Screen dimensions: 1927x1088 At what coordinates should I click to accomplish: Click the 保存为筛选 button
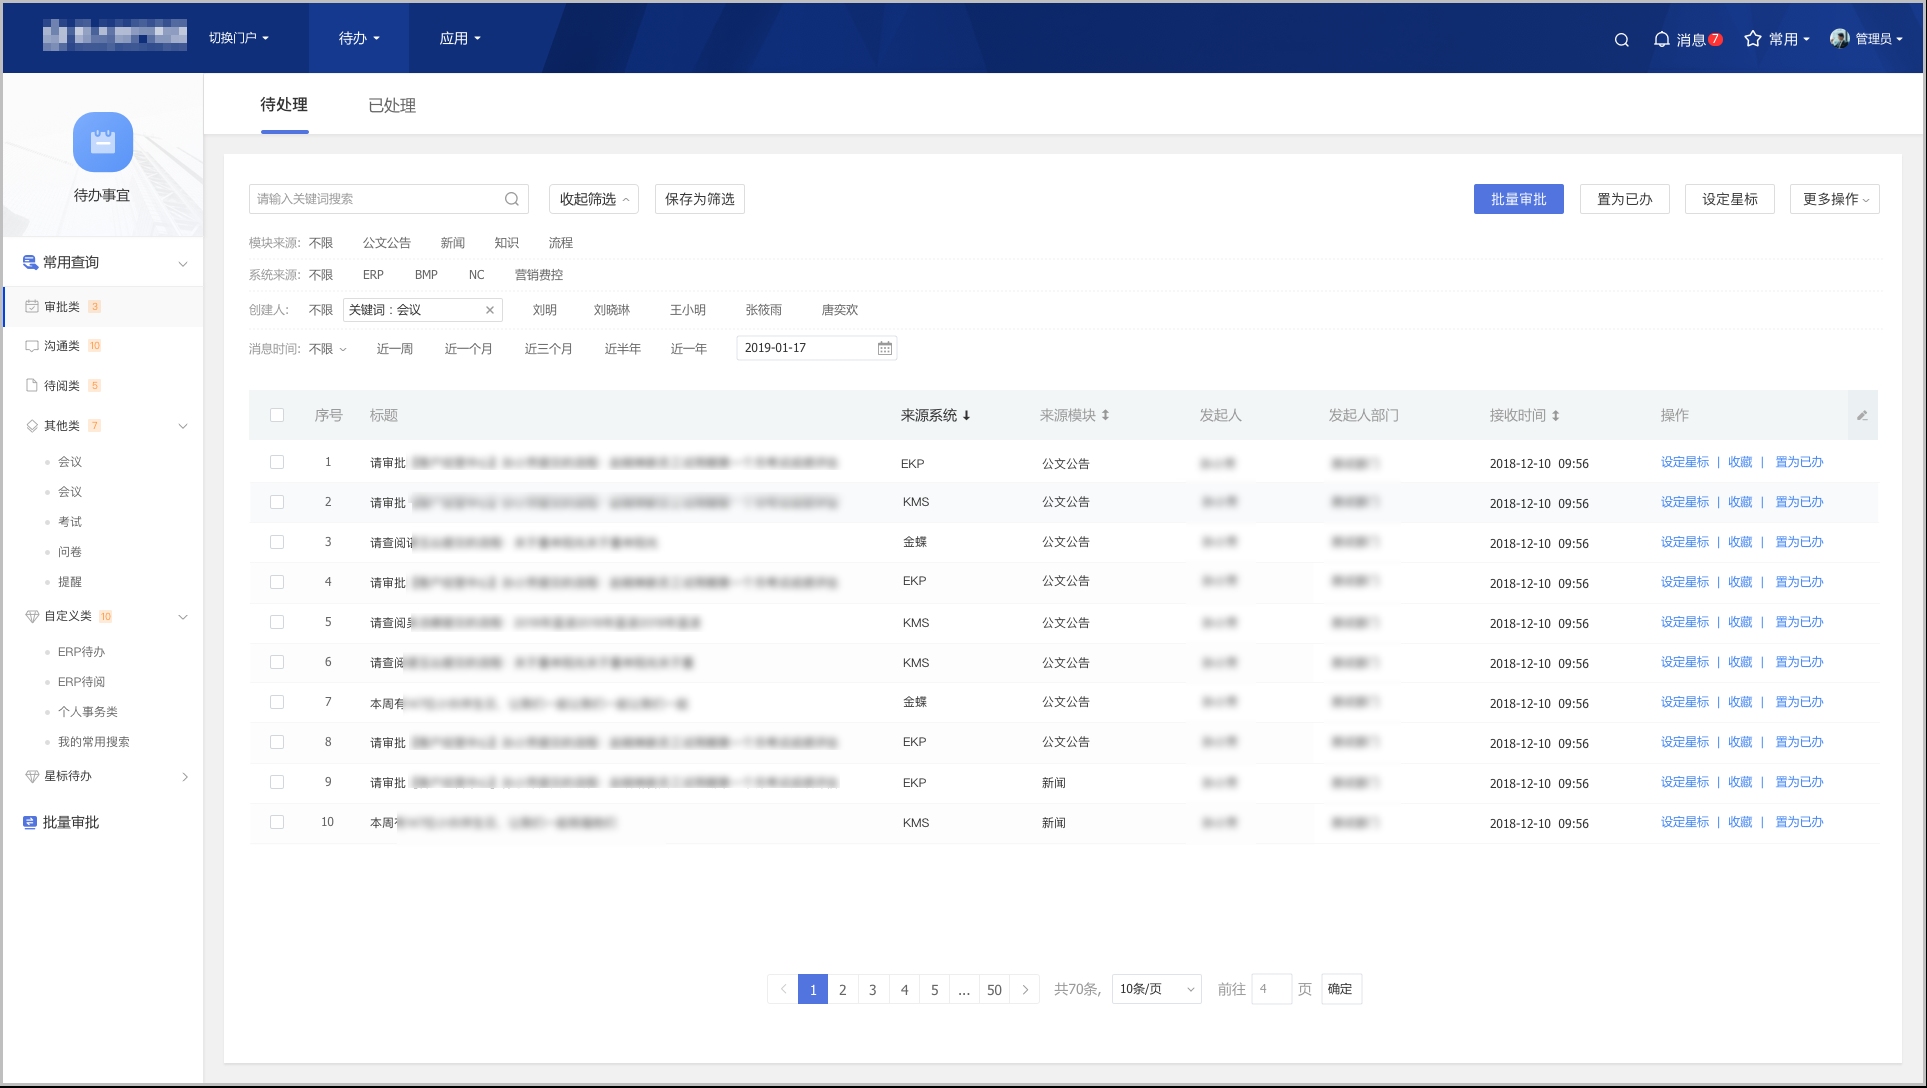(699, 198)
